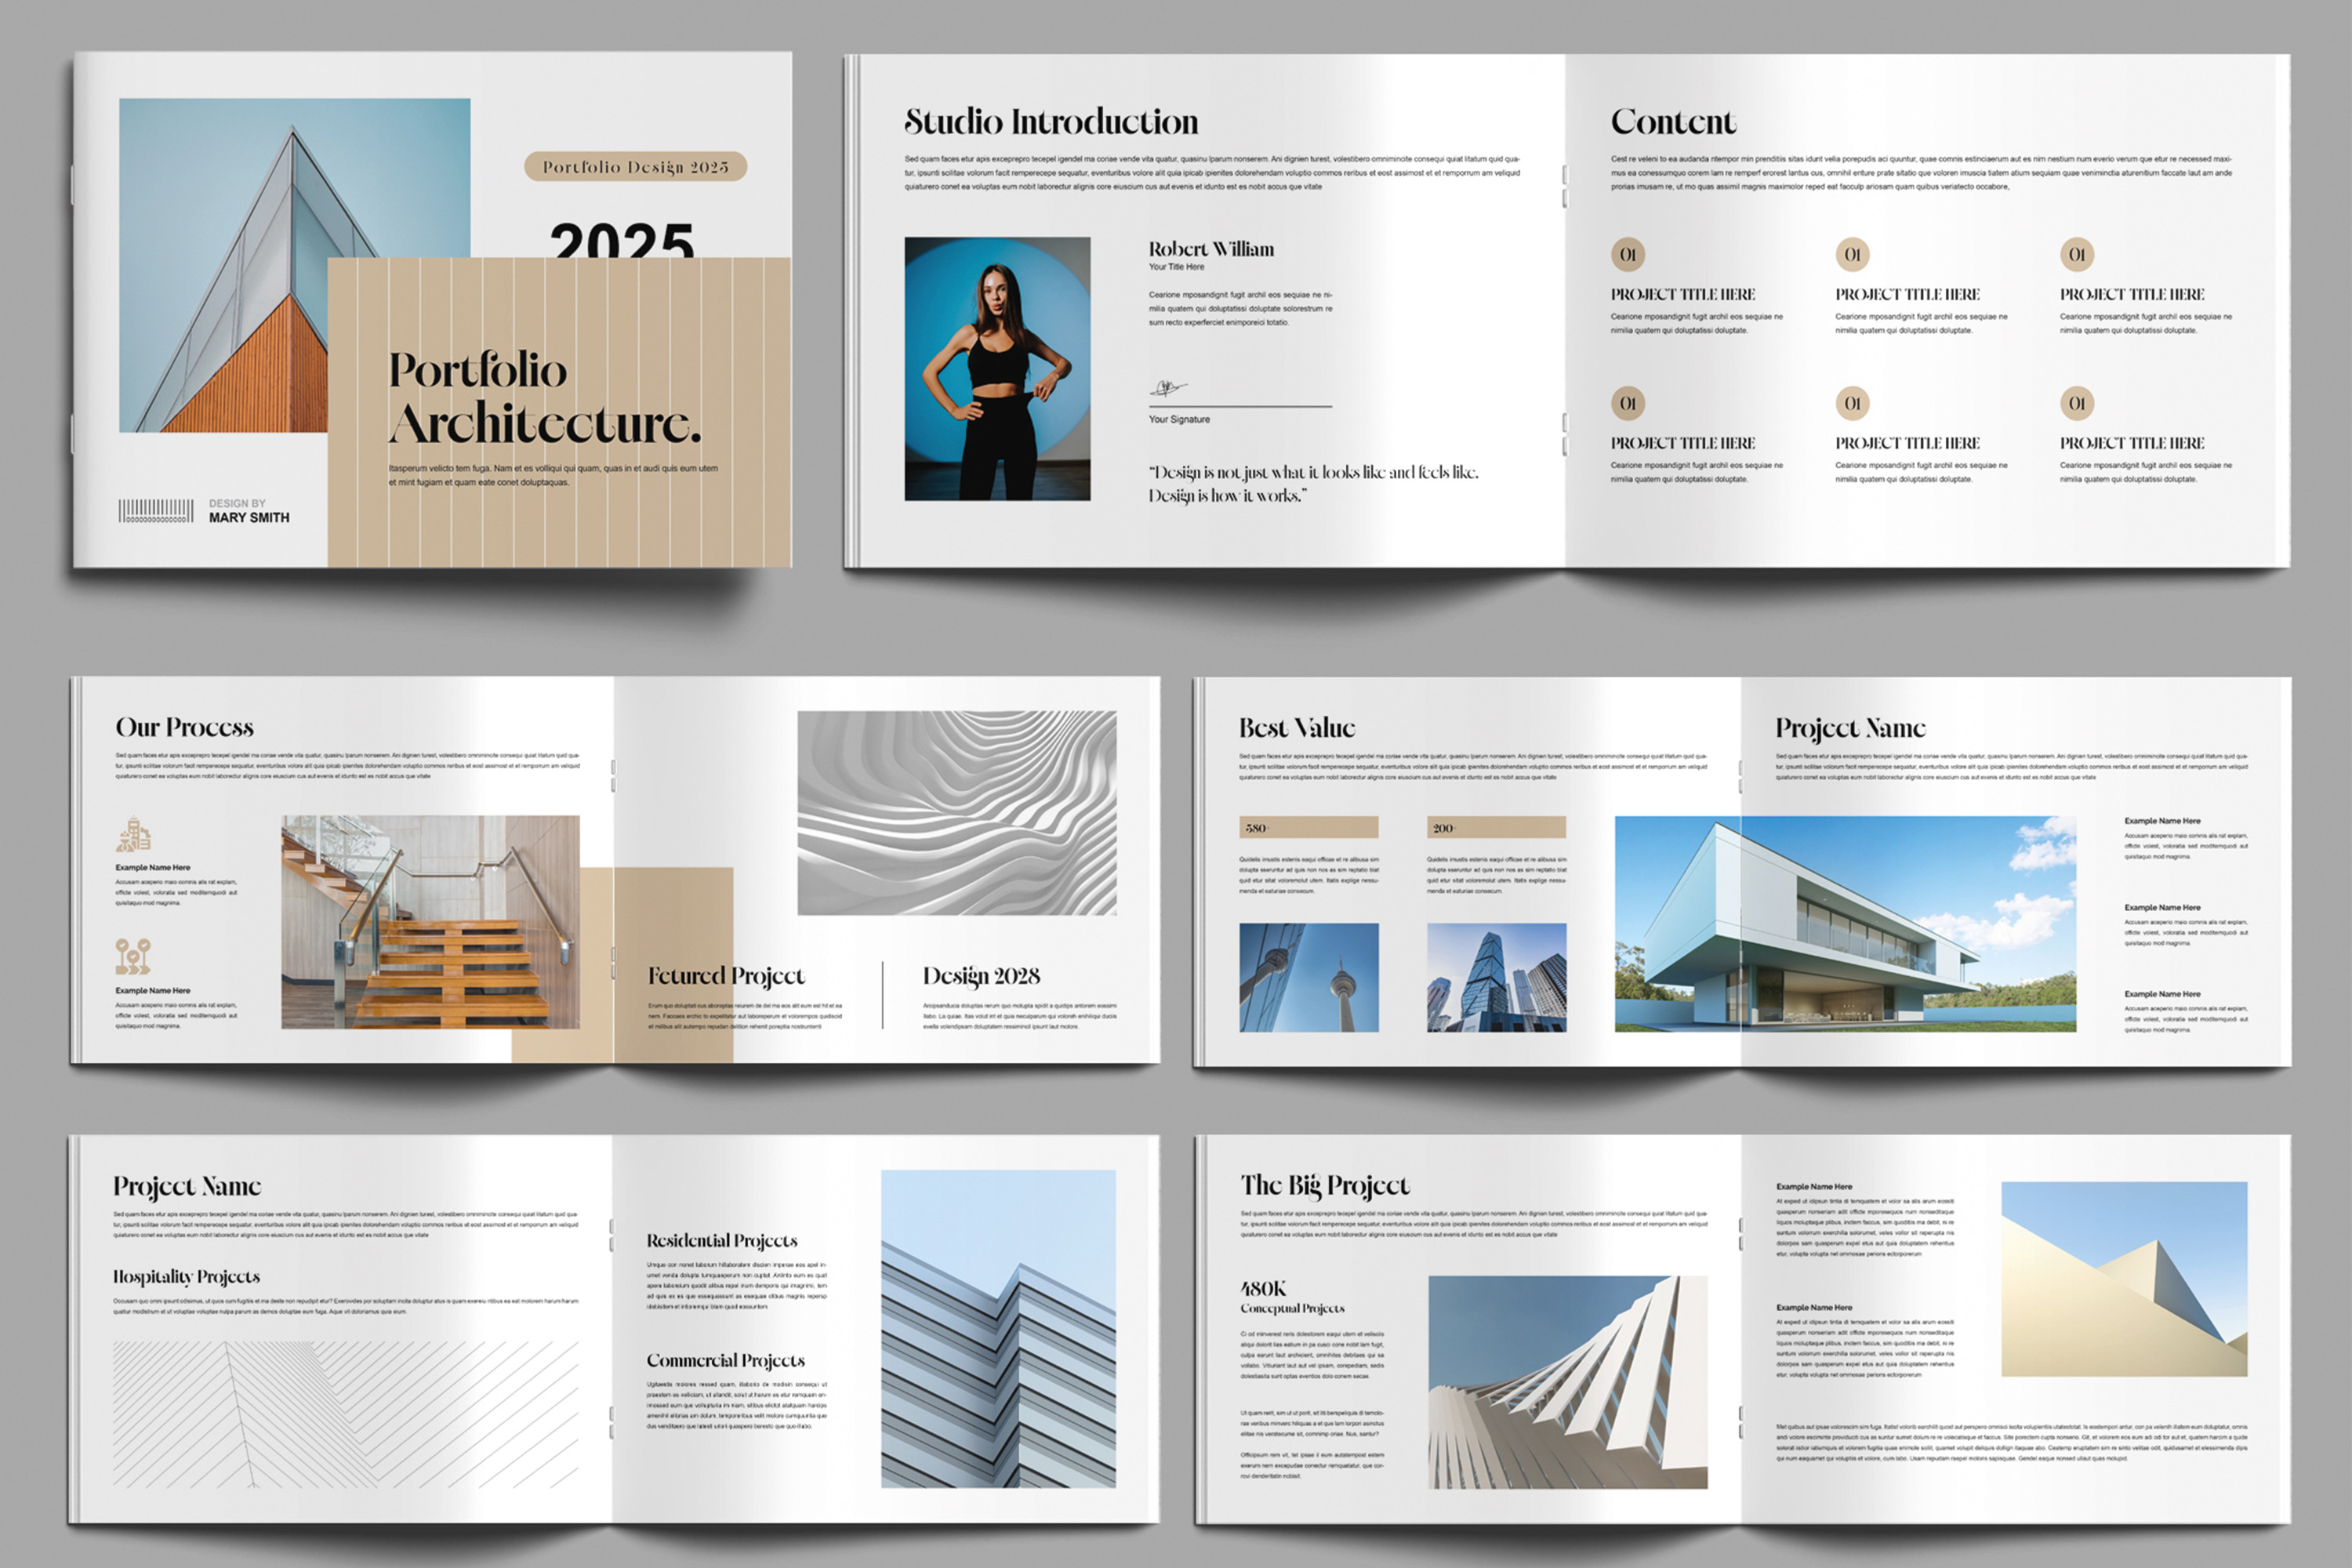Viewport: 2352px width, 1568px height.
Task: Click the signature scribble above Your Signature
Action: click(x=1166, y=388)
